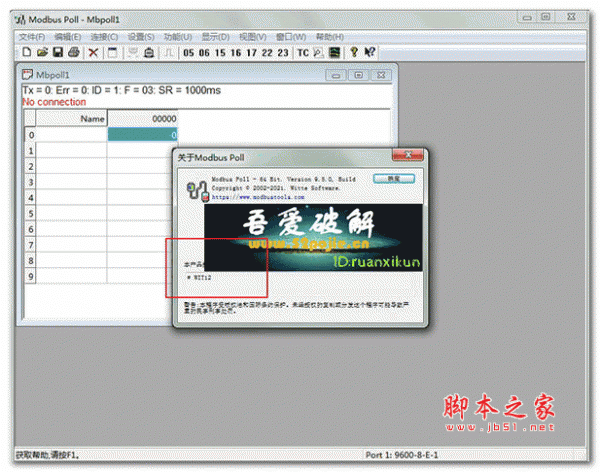Open the magnifier traffic viewer icon
The height and width of the screenshot is (472, 600).
click(318, 52)
